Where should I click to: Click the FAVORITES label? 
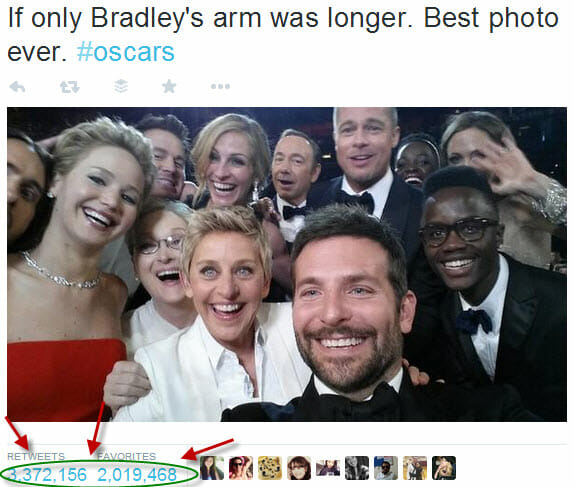pyautogui.click(x=127, y=456)
